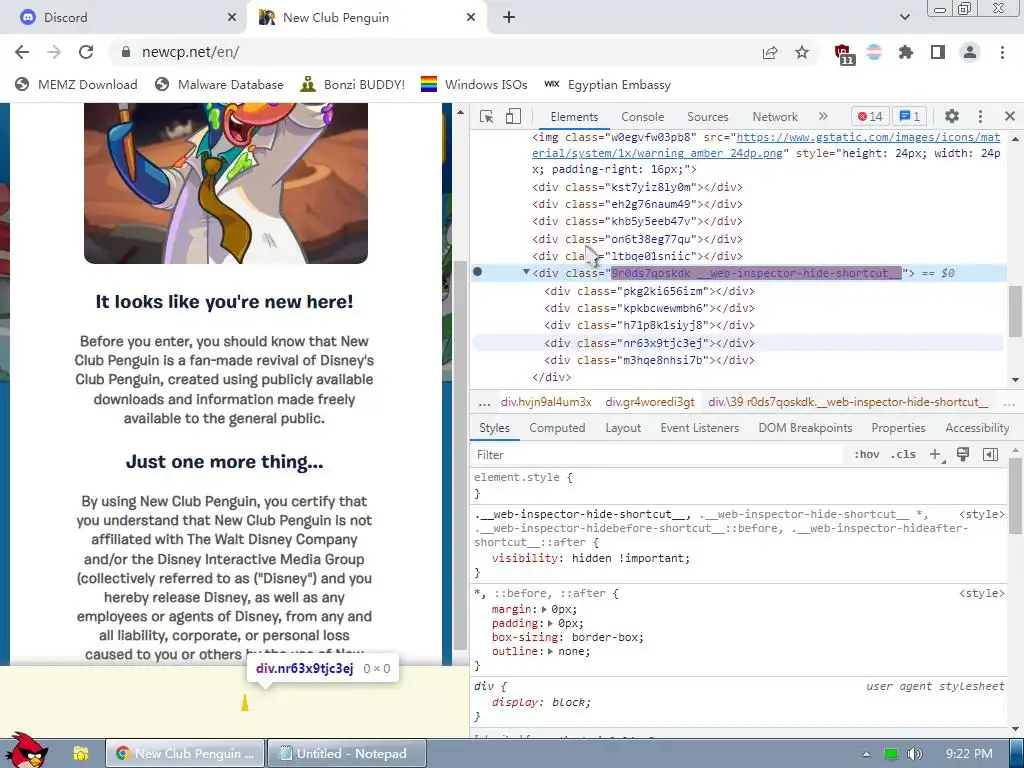Click the taskbar volume speaker icon

915,754
